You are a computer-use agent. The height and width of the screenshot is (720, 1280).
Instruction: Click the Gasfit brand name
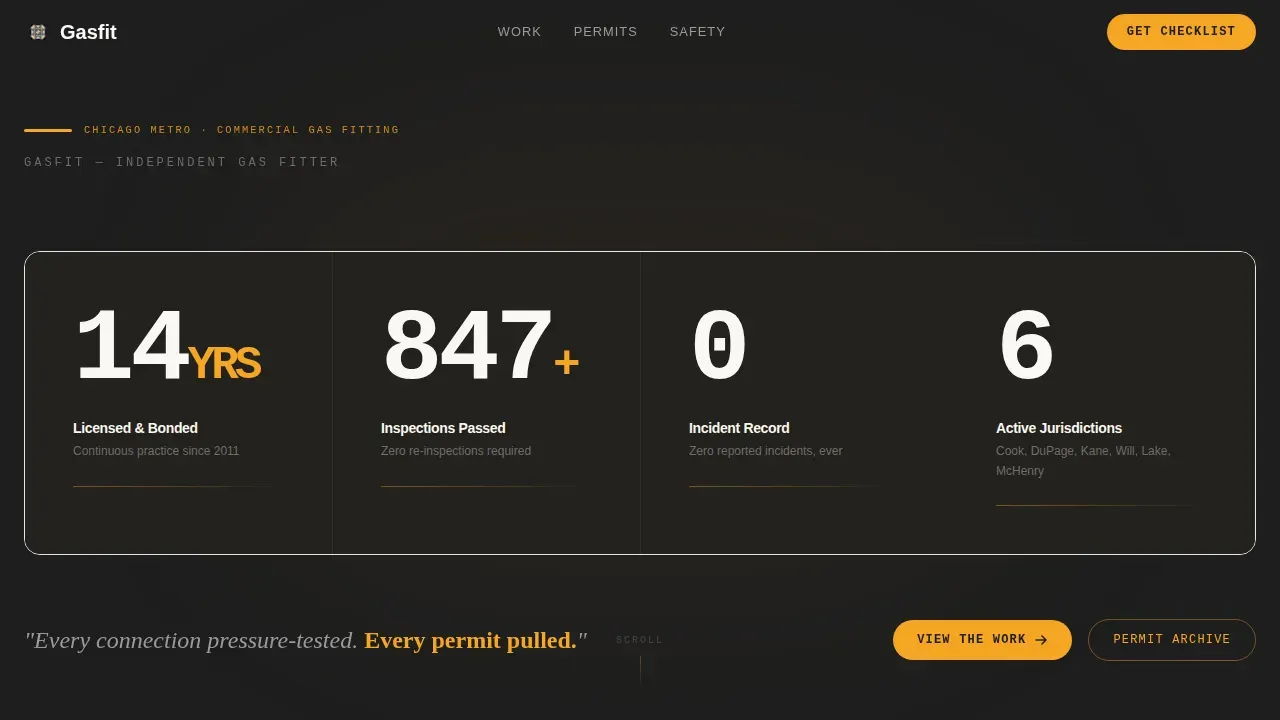88,32
